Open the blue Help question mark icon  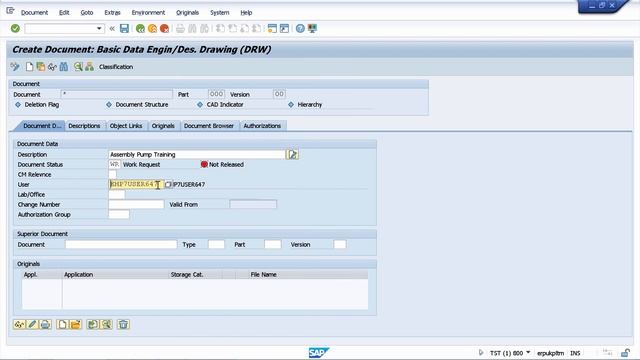tap(300, 28)
